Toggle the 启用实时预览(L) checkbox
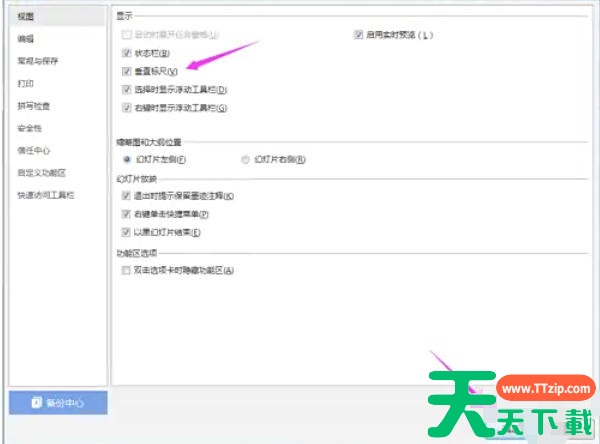The width and height of the screenshot is (600, 444). pyautogui.click(x=358, y=35)
